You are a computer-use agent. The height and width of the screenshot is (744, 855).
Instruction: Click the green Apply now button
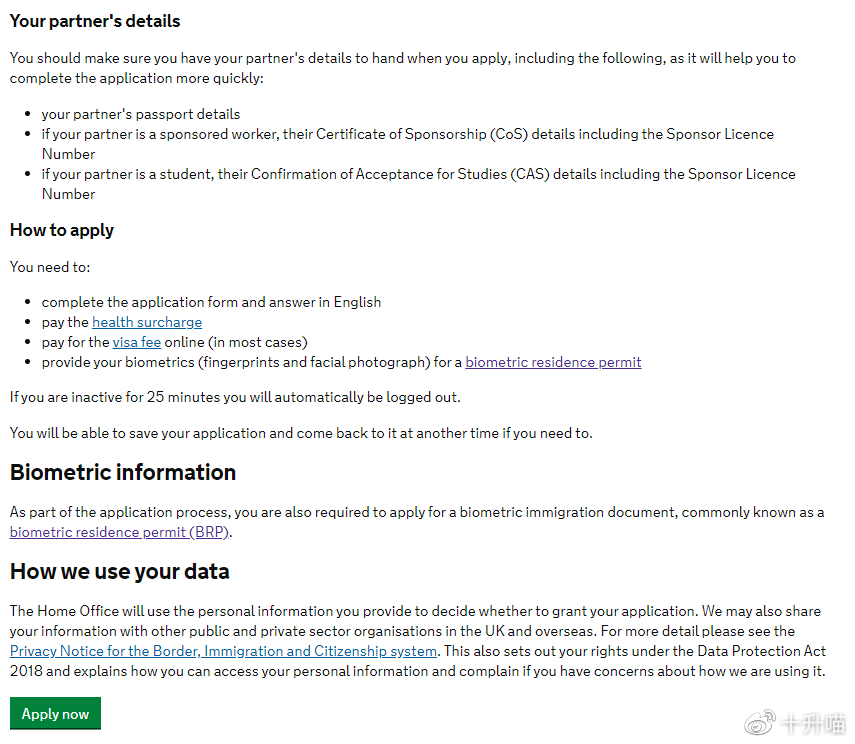click(x=55, y=713)
